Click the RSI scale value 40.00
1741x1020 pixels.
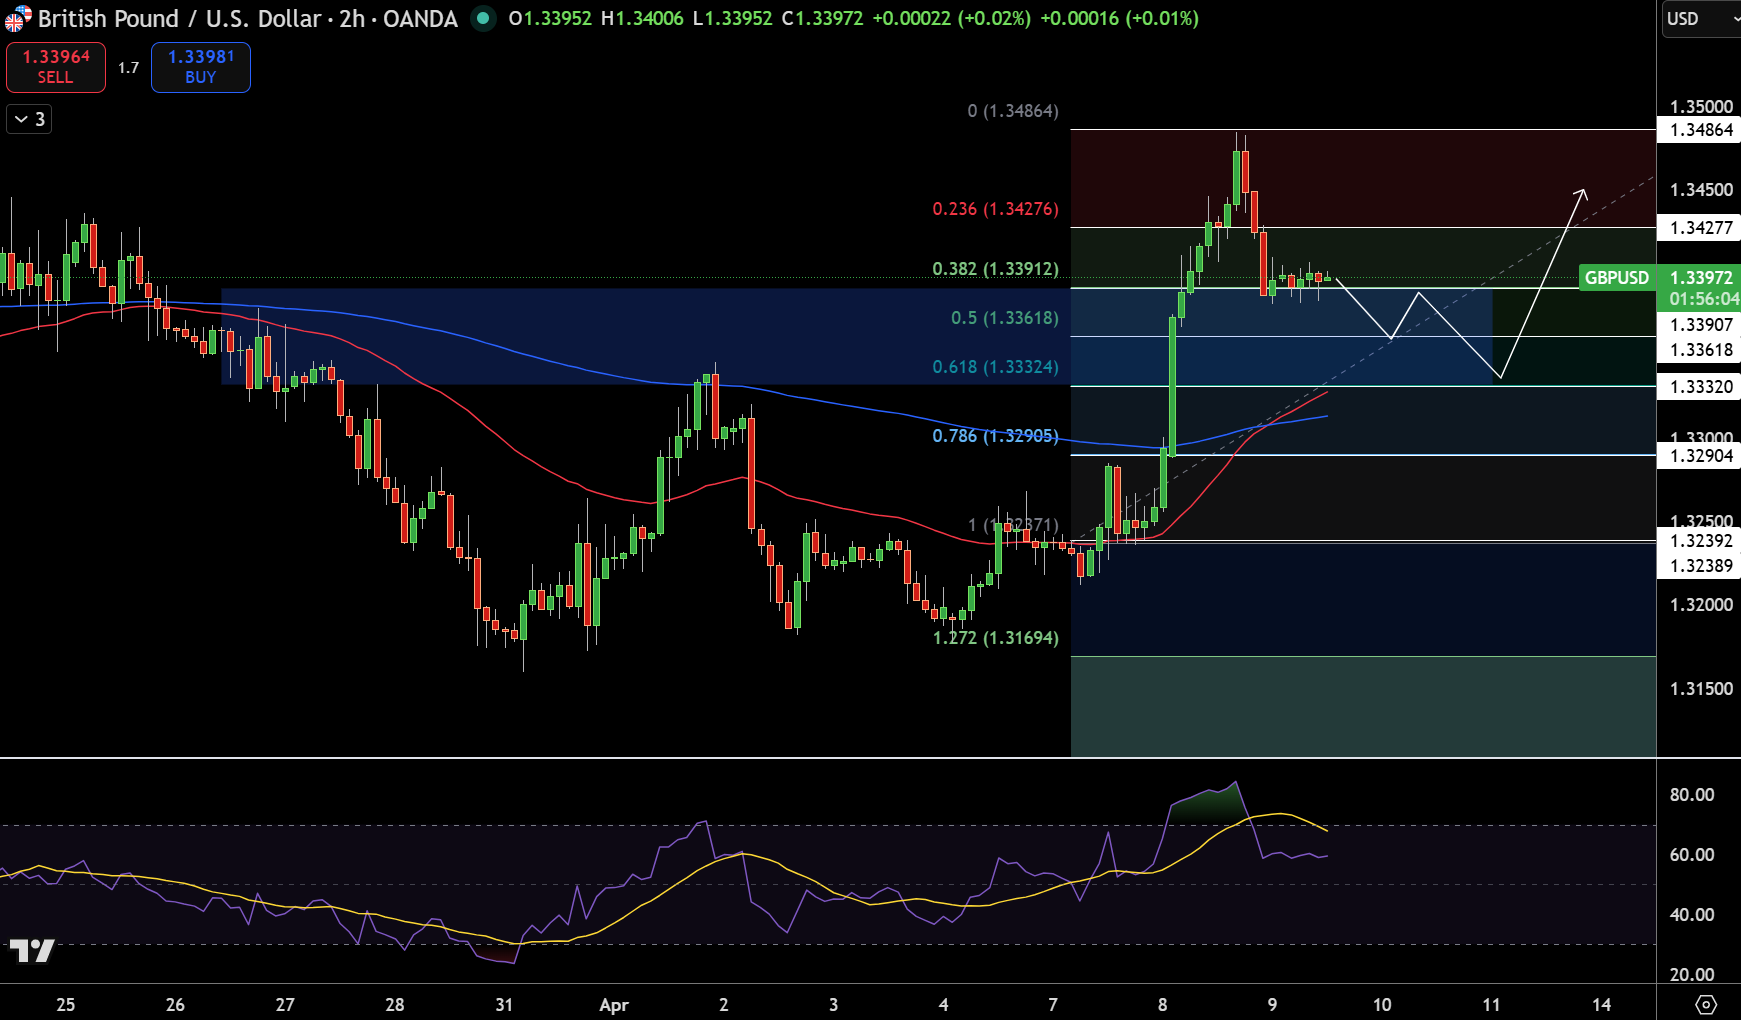coord(1692,915)
